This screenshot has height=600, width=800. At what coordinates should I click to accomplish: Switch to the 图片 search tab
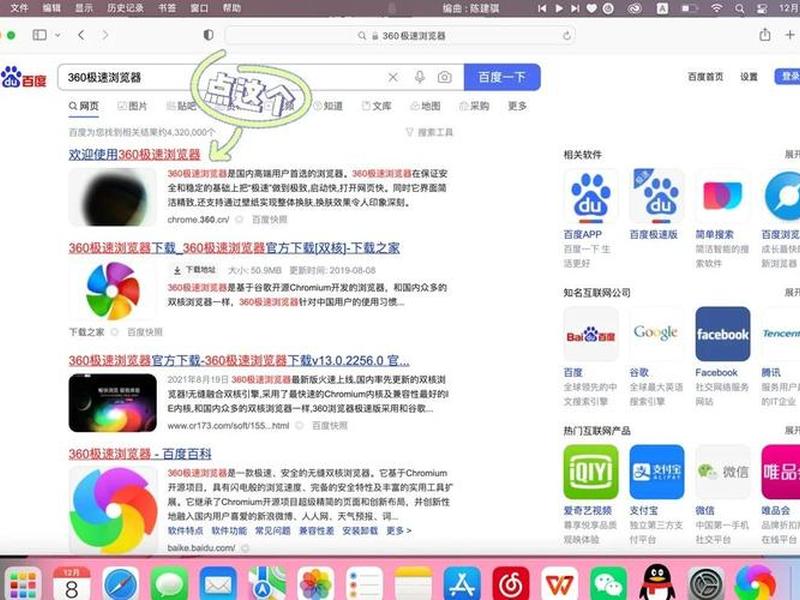point(132,106)
